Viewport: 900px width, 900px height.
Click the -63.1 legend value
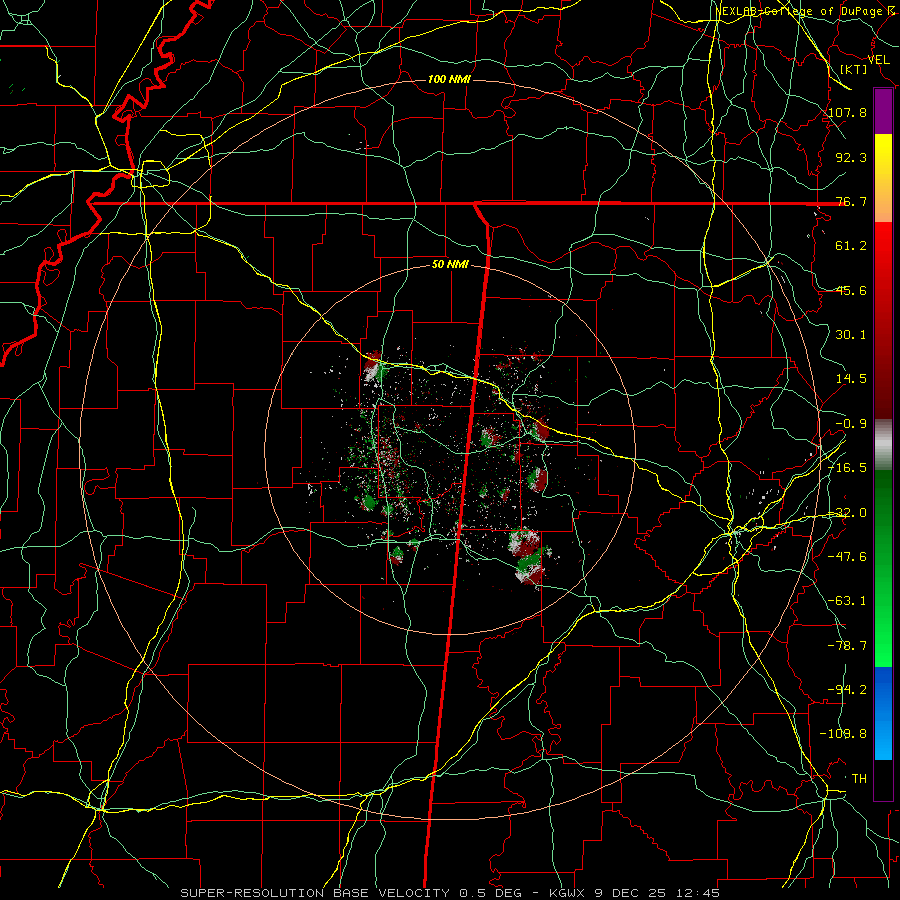848,601
